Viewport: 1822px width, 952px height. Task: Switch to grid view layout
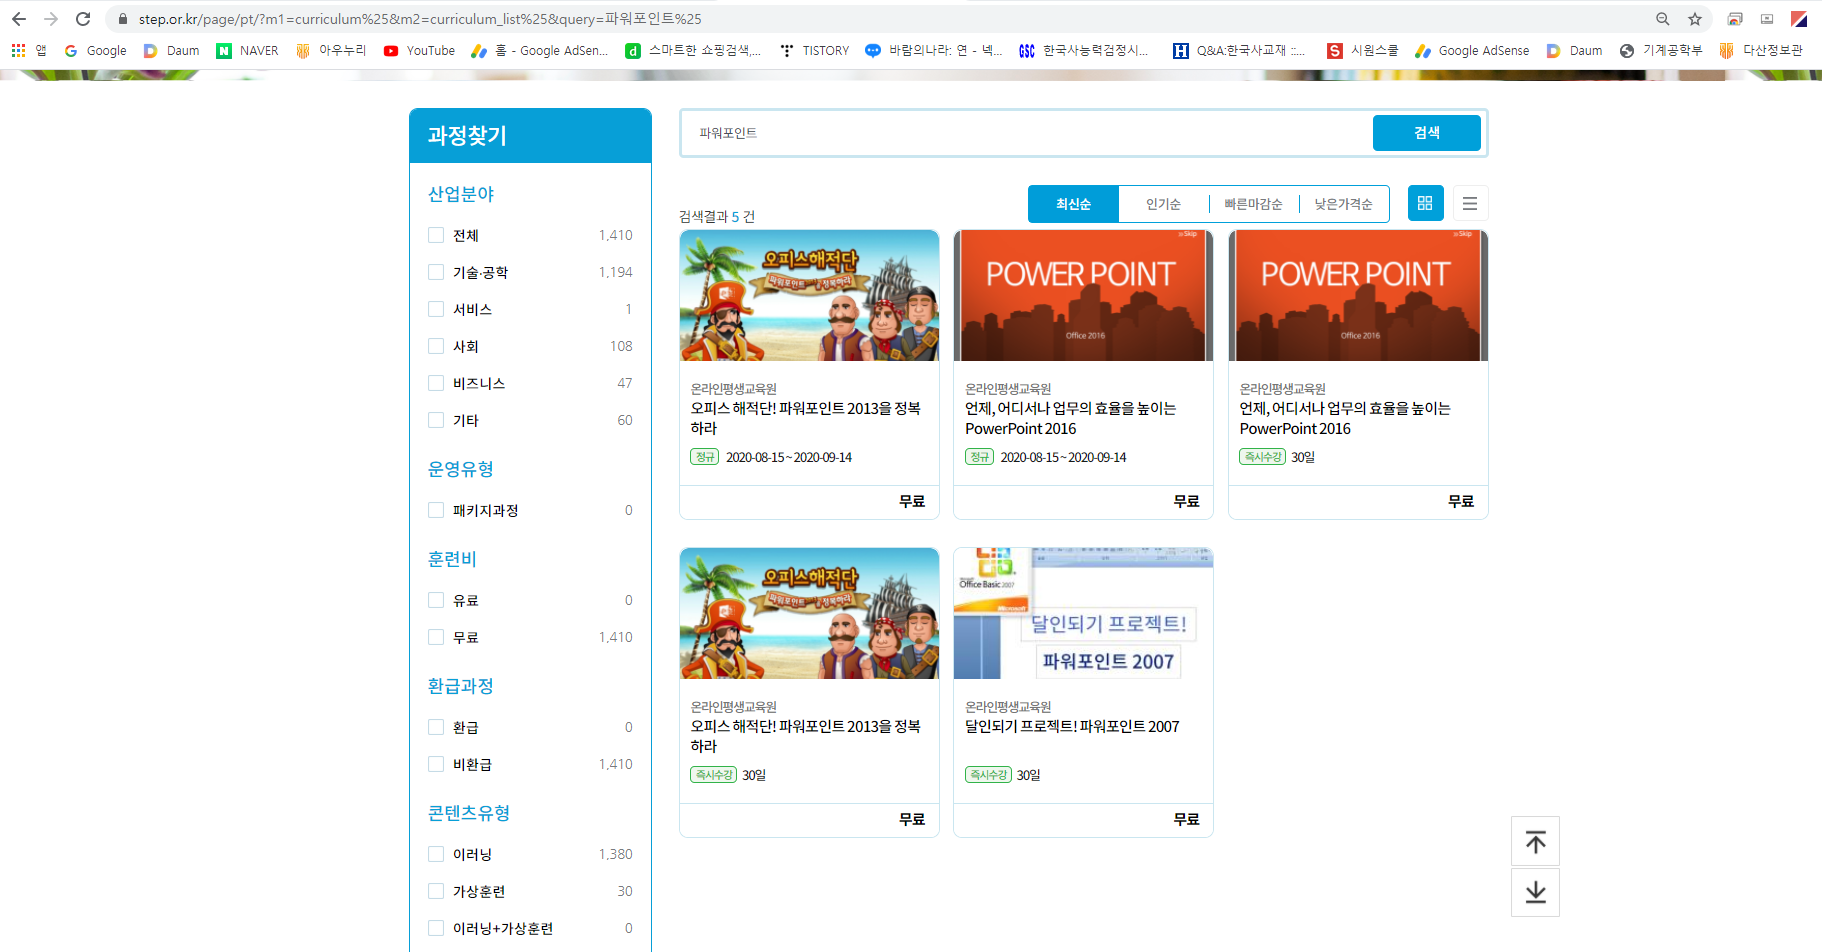(x=1425, y=203)
